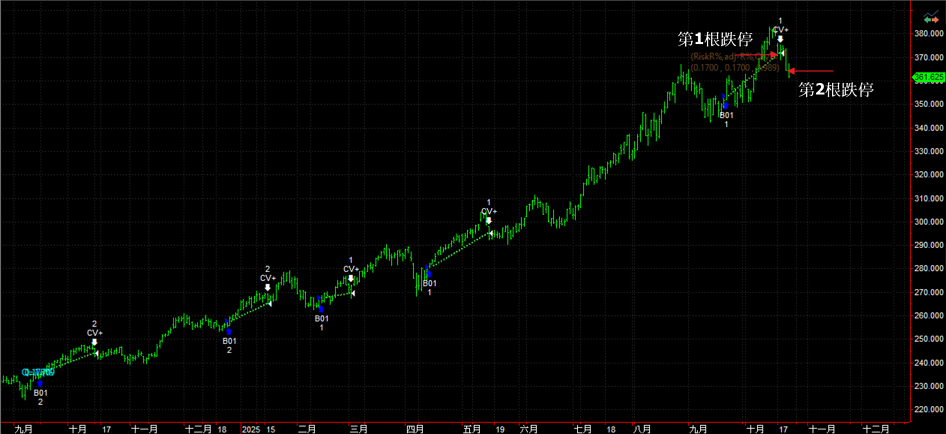This screenshot has width=946, height=434.
Task: Click the 五月 label on time axis
Action: pyautogui.click(x=472, y=429)
